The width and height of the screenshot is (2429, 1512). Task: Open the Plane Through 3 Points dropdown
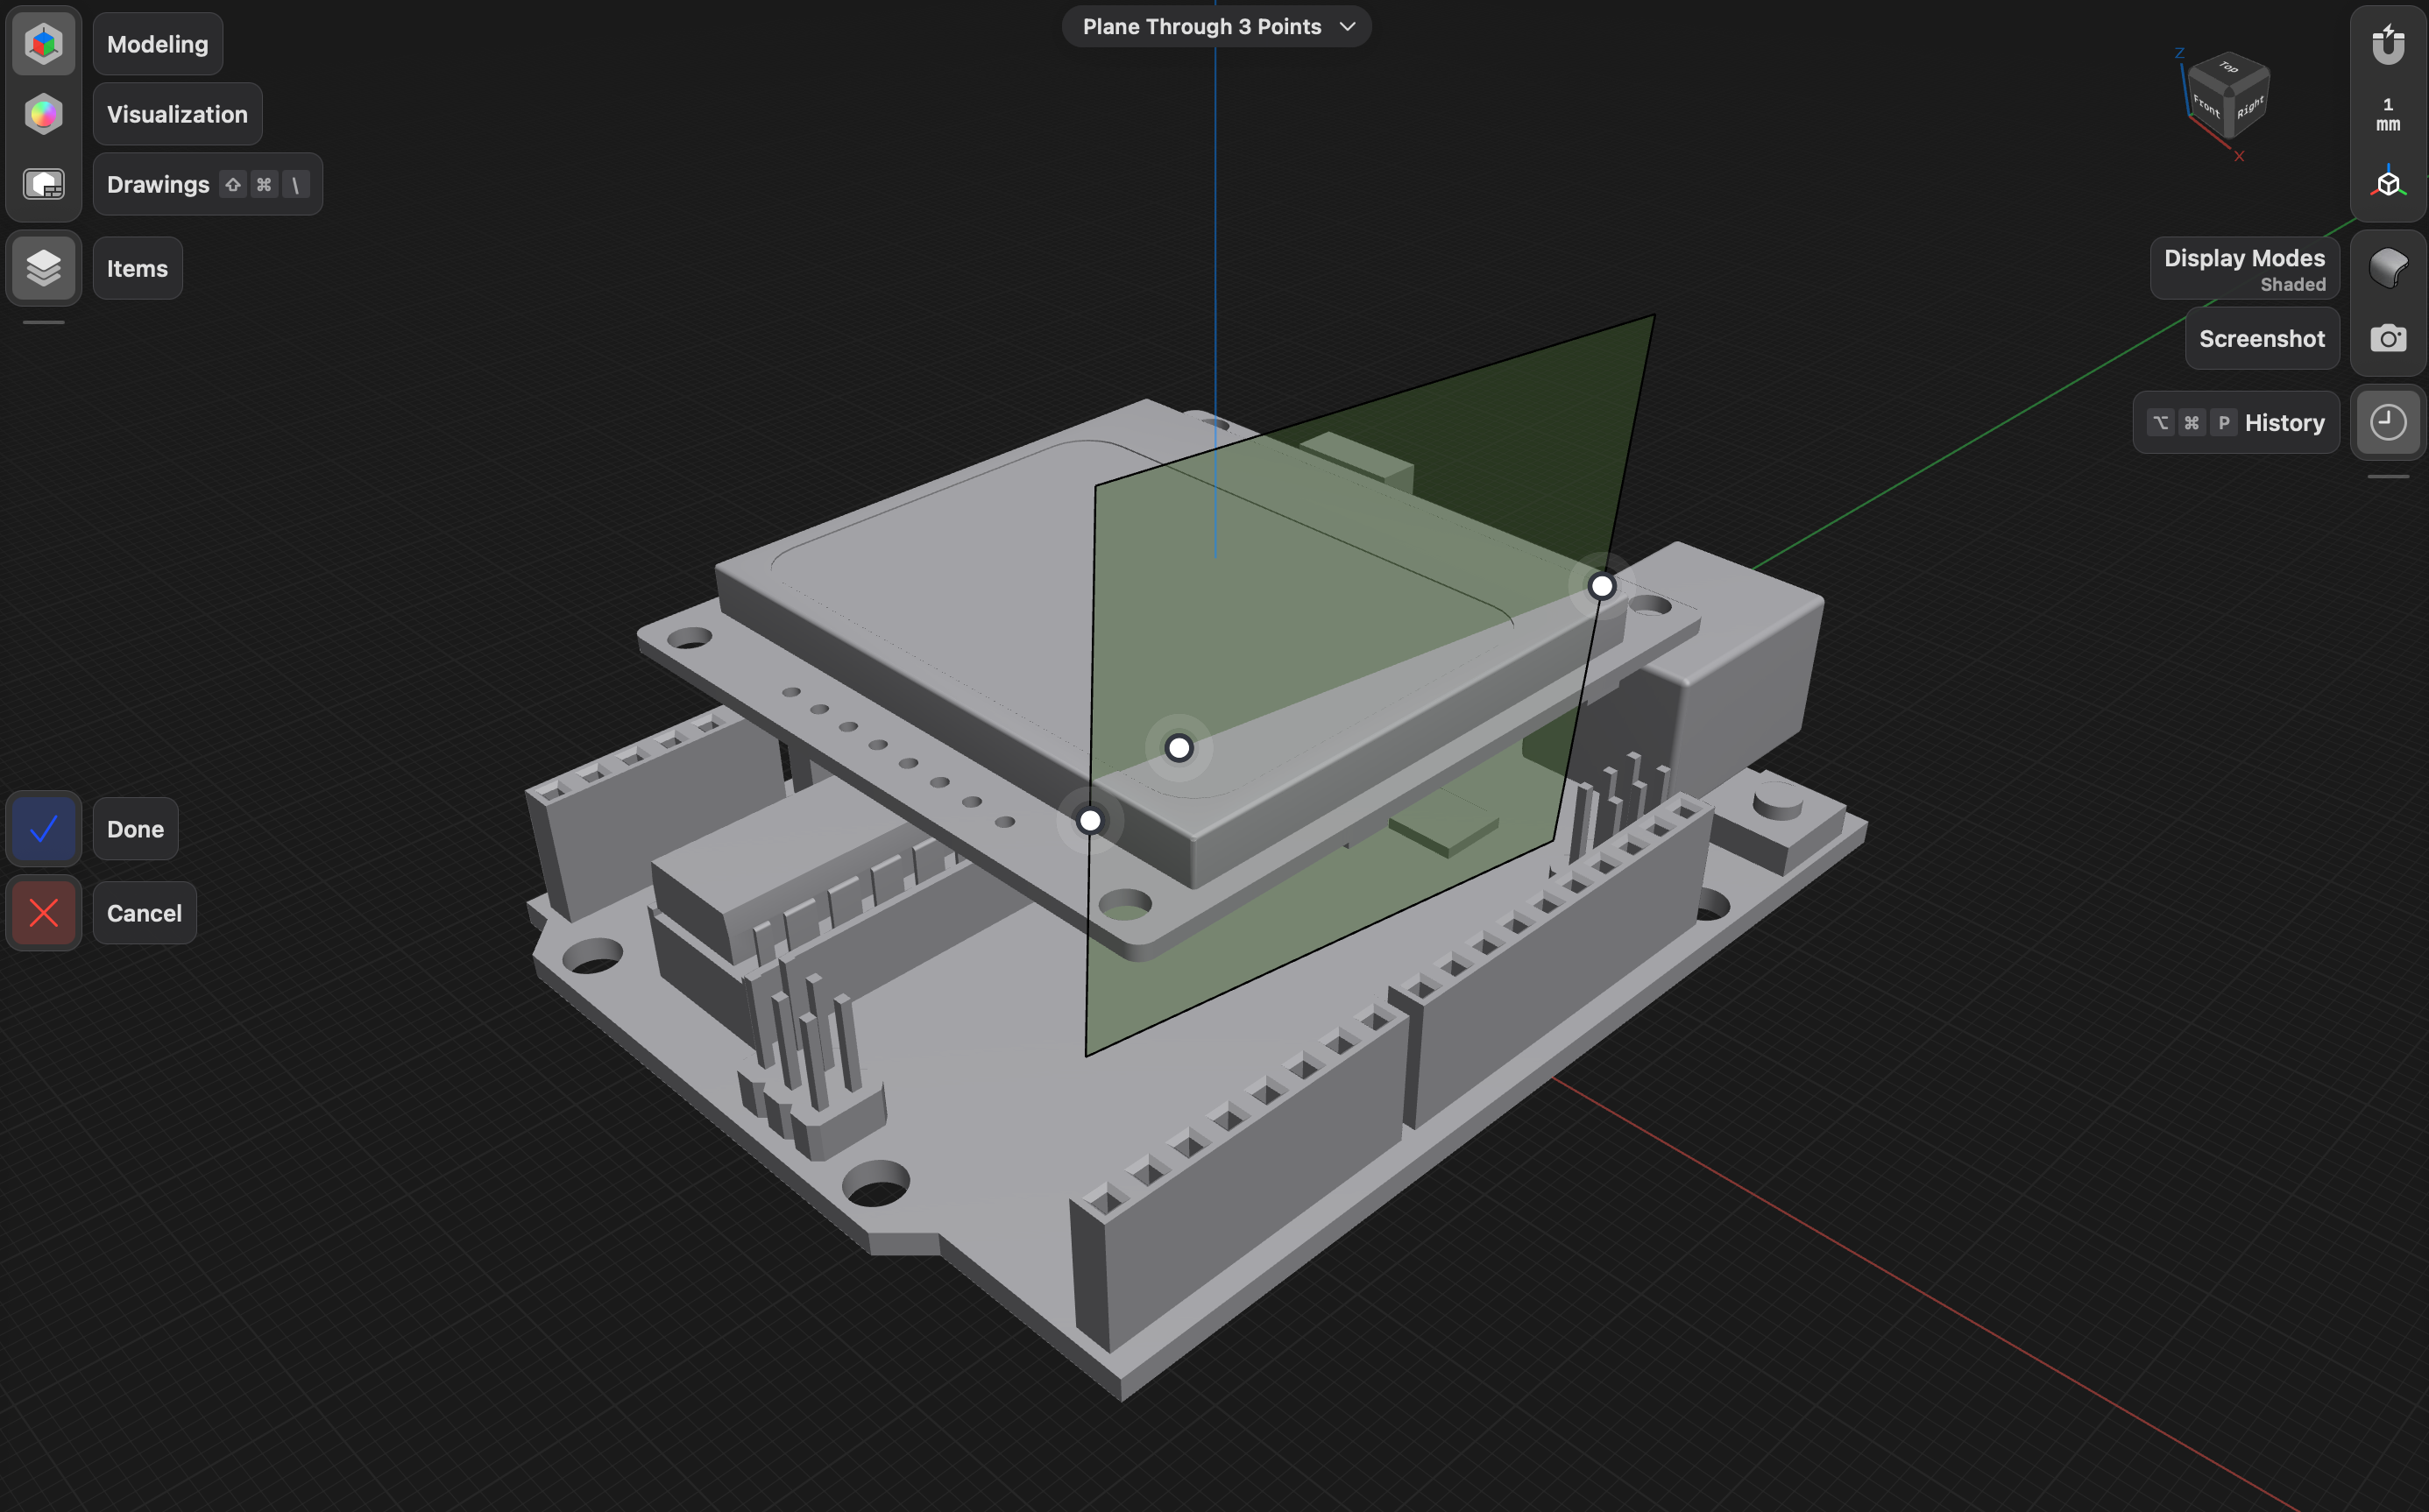pos(1216,27)
